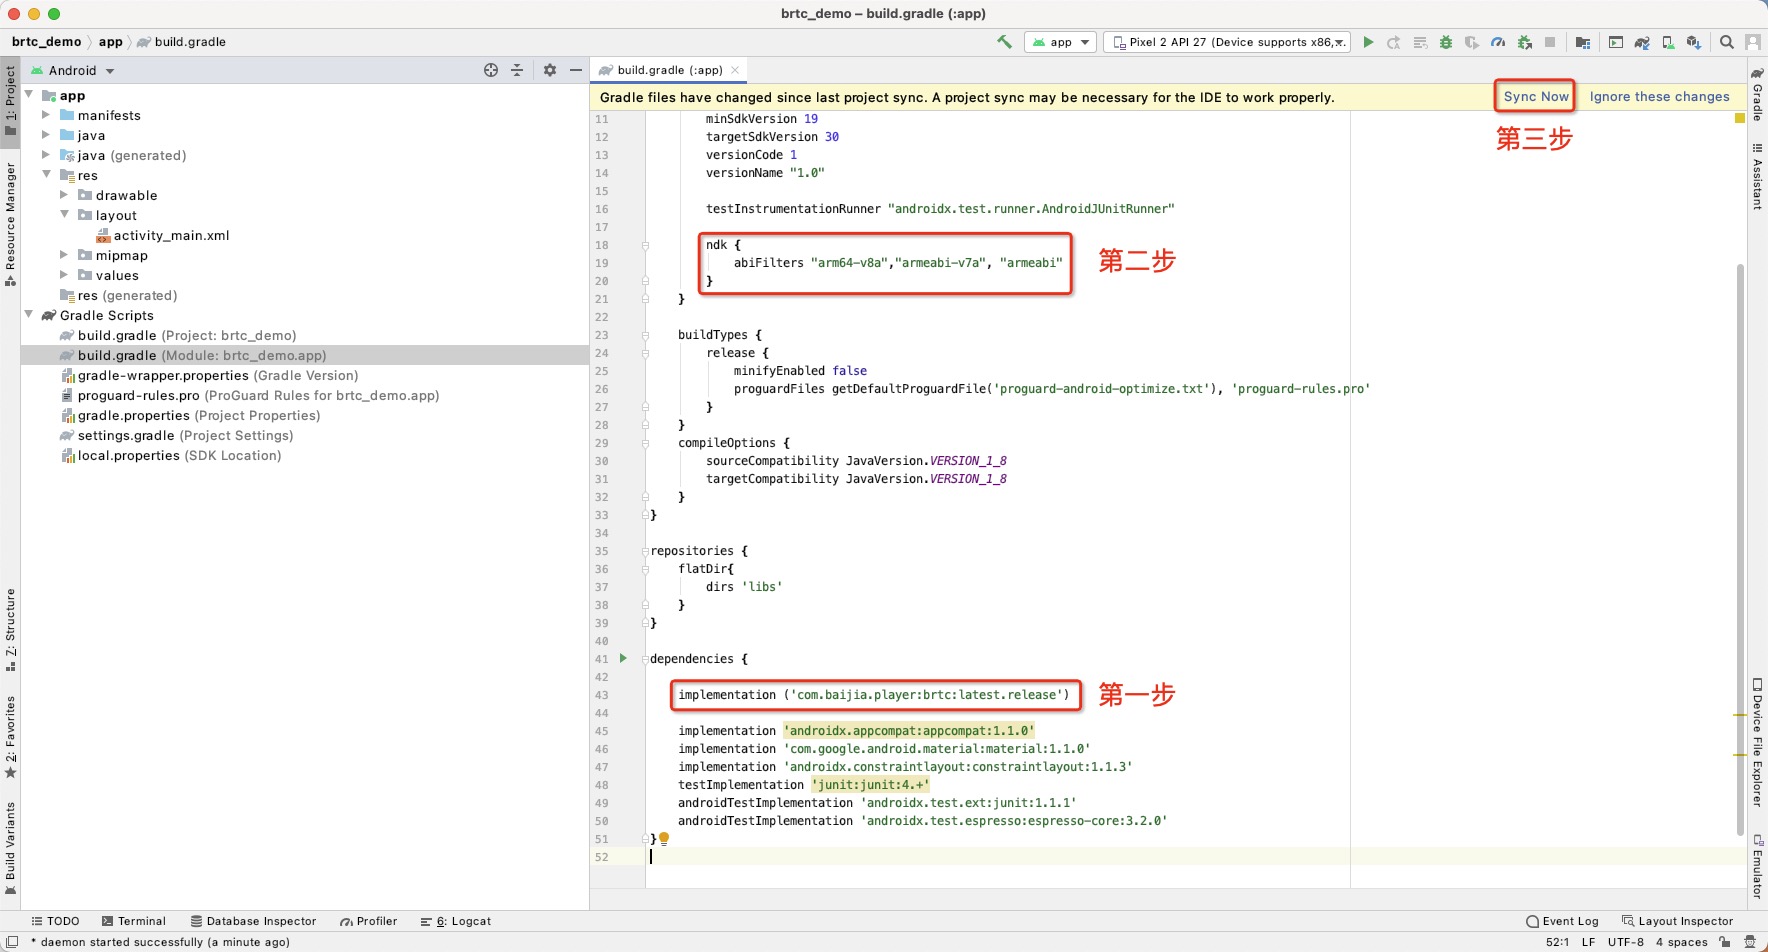Open the SDK Manager icon
1768x952 pixels.
click(x=1693, y=42)
